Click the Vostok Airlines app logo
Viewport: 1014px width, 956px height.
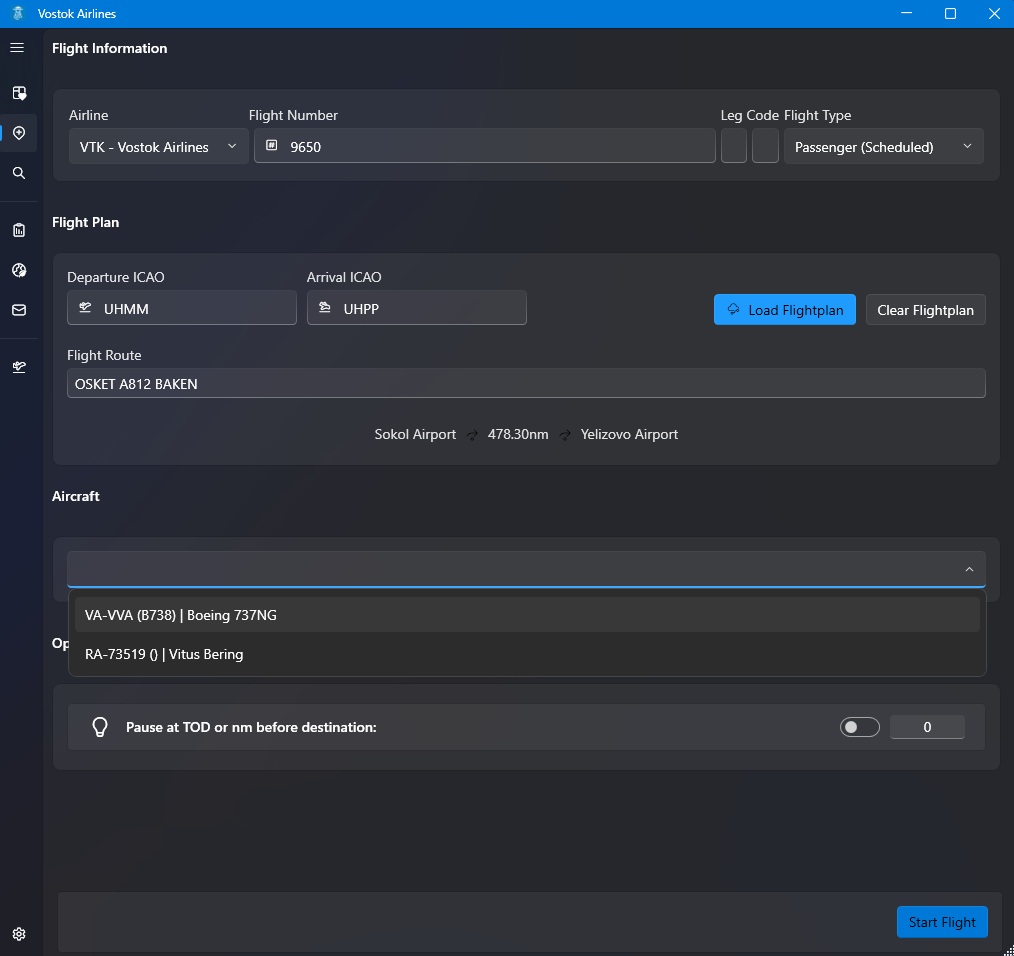18,14
